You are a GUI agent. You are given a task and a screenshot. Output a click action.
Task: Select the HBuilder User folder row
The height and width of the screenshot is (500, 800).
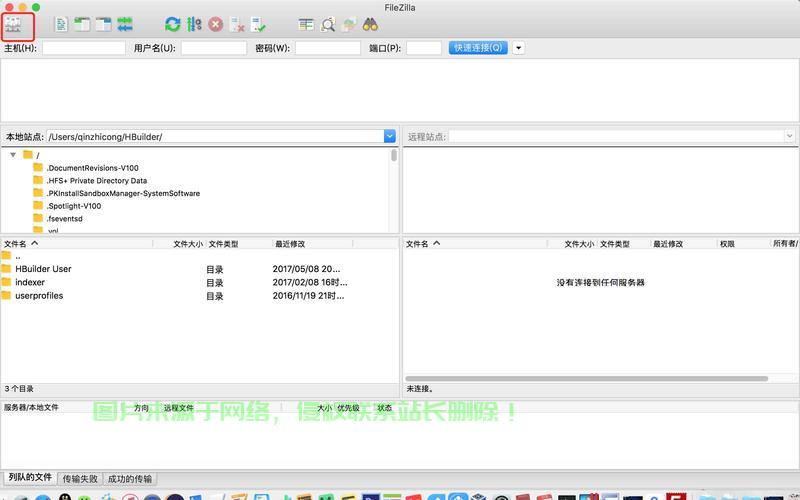pos(199,269)
